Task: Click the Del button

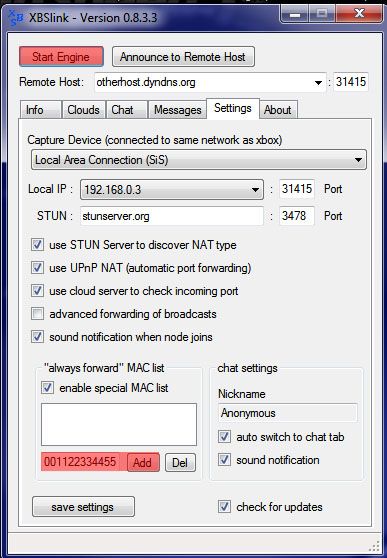Action: pos(181,463)
